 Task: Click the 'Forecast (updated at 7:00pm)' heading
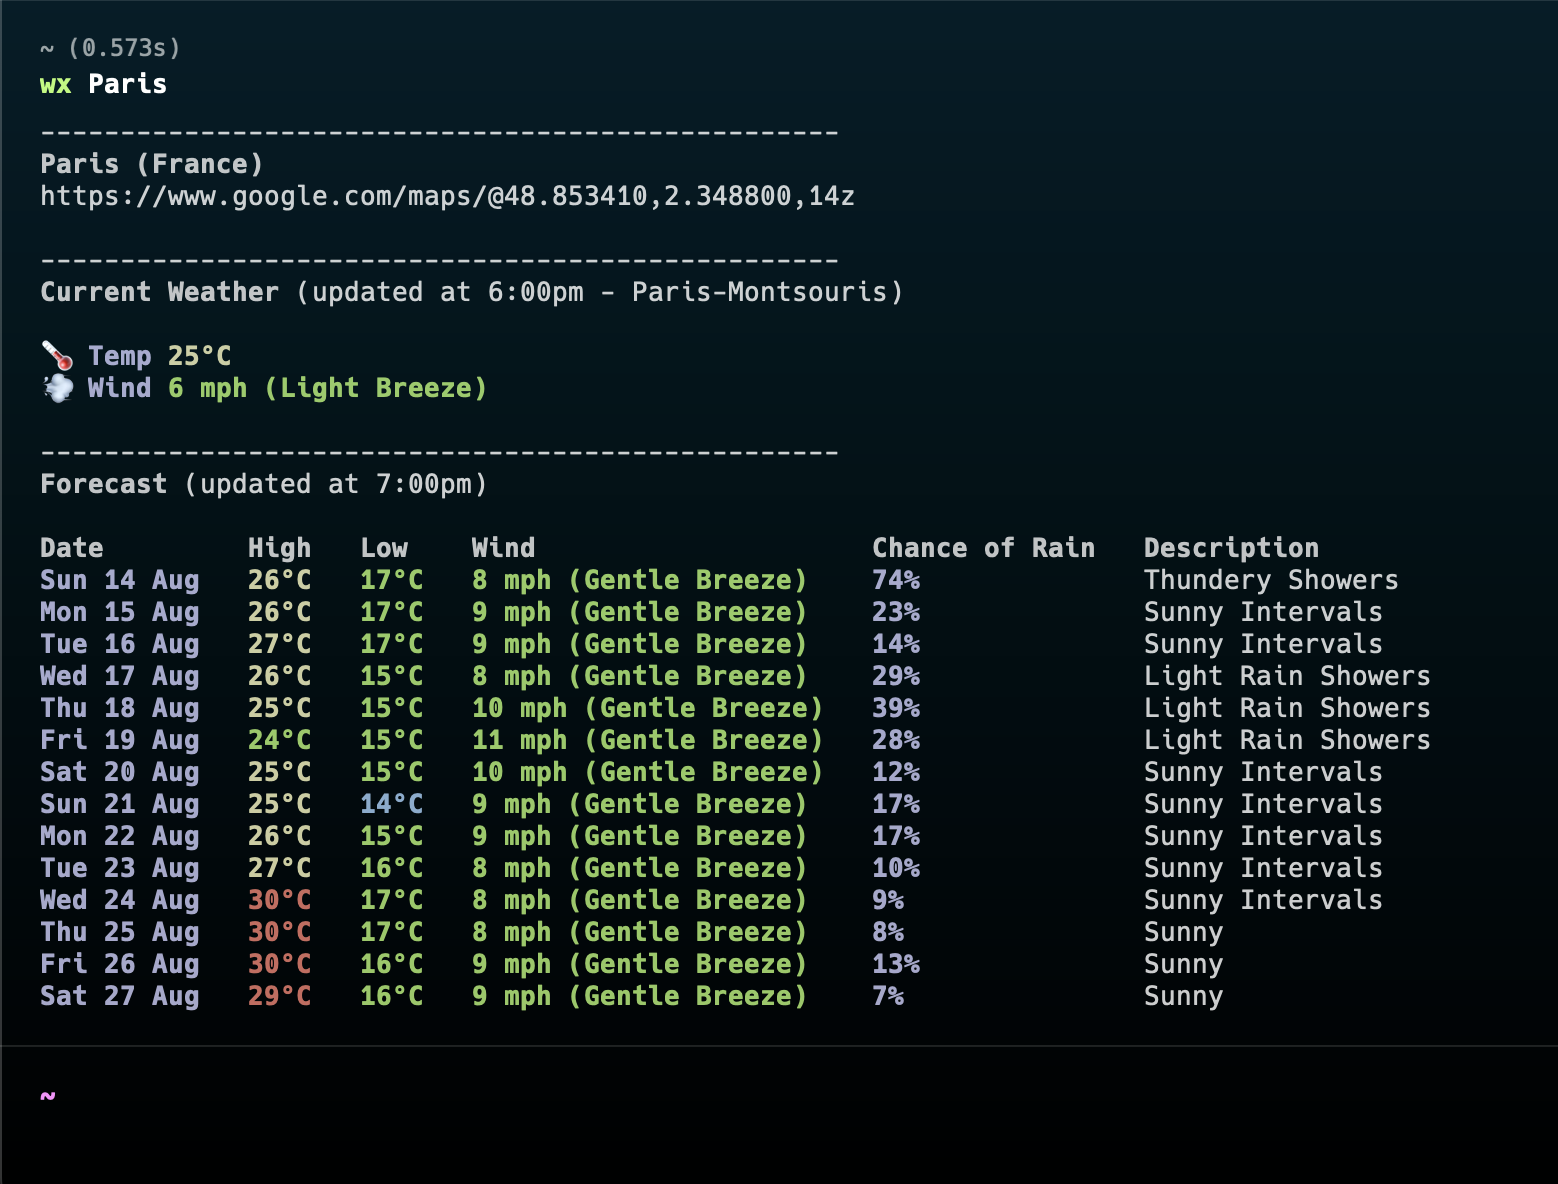(x=263, y=484)
